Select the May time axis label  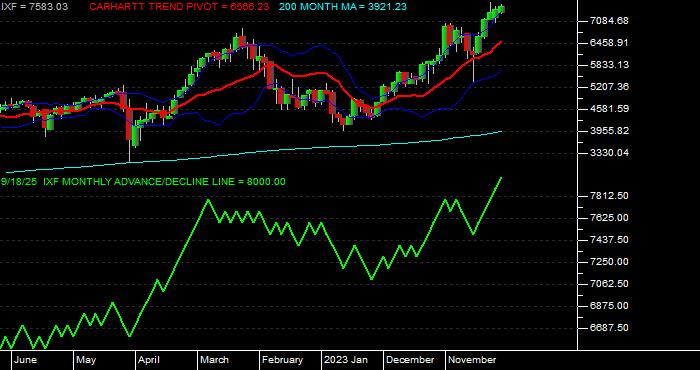[x=86, y=360]
